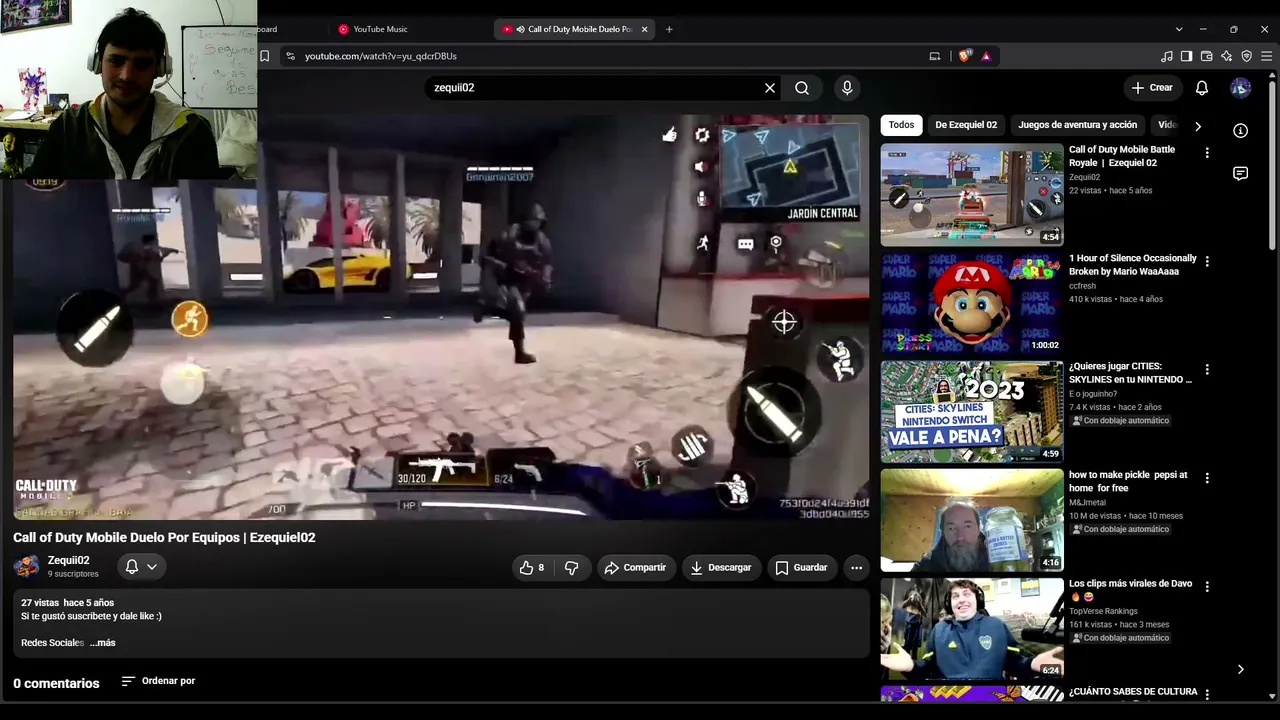Start voice search with microphone

click(847, 88)
